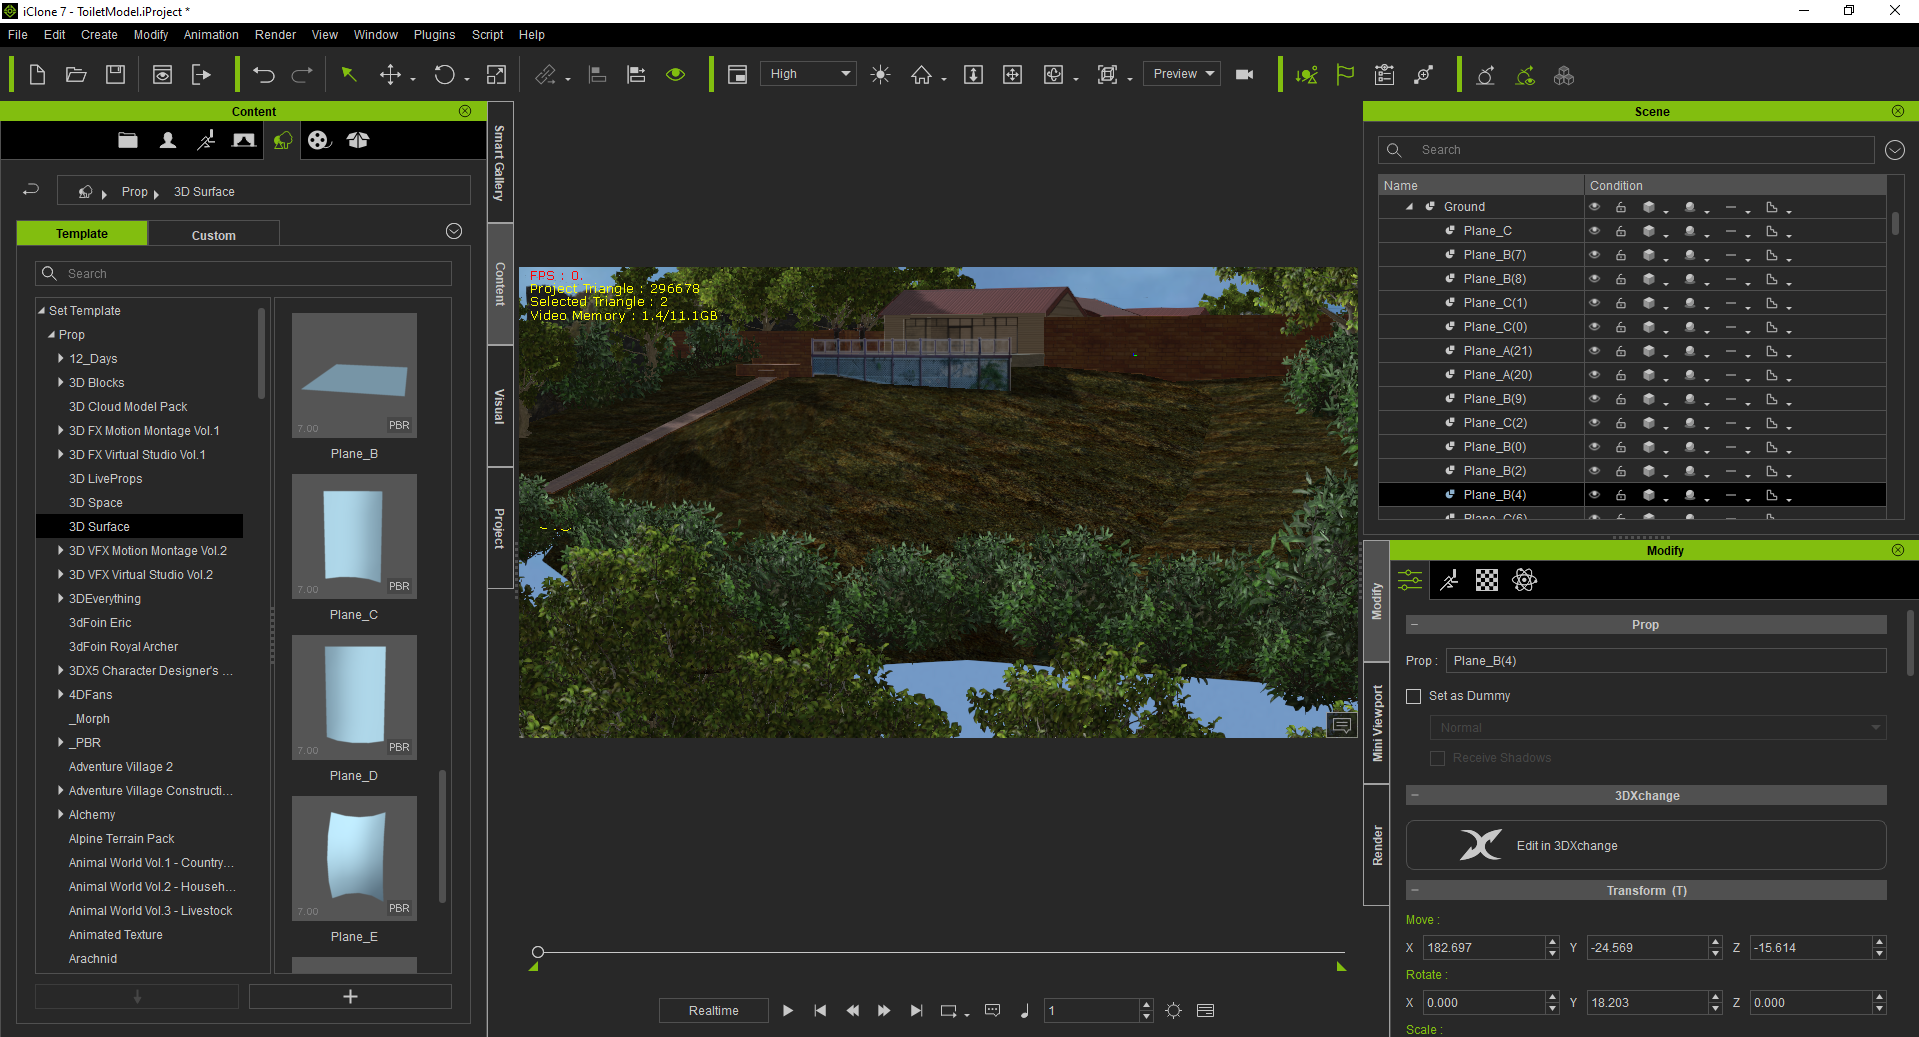Enable the Set as Dummy checkbox
This screenshot has width=1919, height=1037.
1413,696
